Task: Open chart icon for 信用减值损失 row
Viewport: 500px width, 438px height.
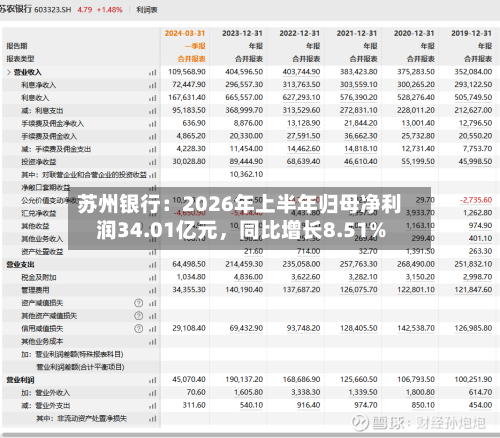Action: click(x=152, y=329)
